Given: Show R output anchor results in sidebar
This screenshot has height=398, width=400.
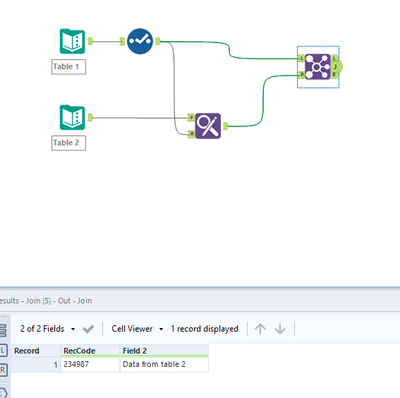Looking at the screenshot, I should click(x=3, y=370).
